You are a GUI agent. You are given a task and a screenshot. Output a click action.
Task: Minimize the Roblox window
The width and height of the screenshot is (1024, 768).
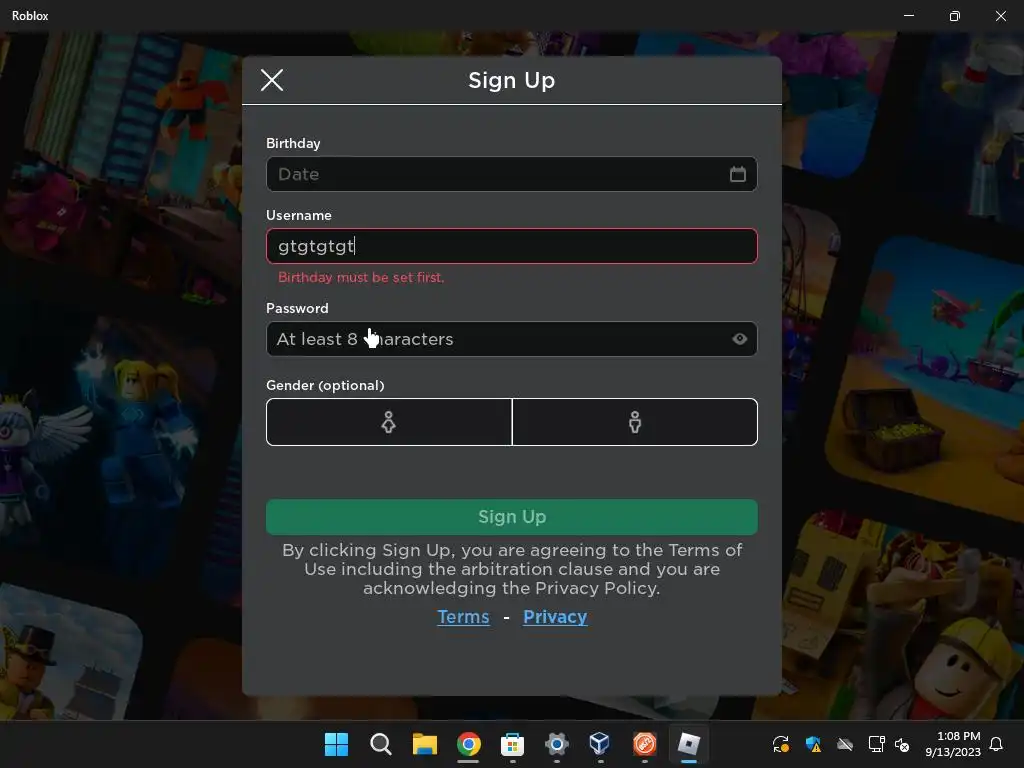click(908, 15)
